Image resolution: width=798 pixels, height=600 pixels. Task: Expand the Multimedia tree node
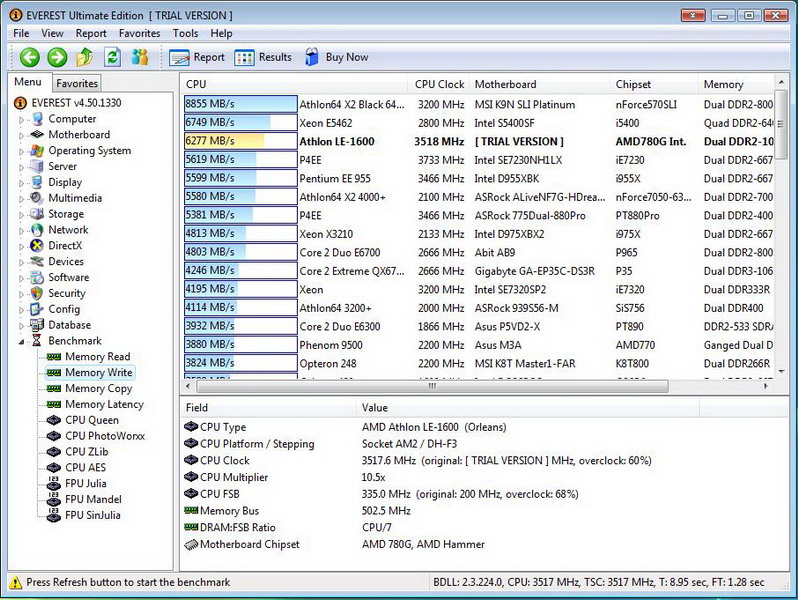click(21, 199)
